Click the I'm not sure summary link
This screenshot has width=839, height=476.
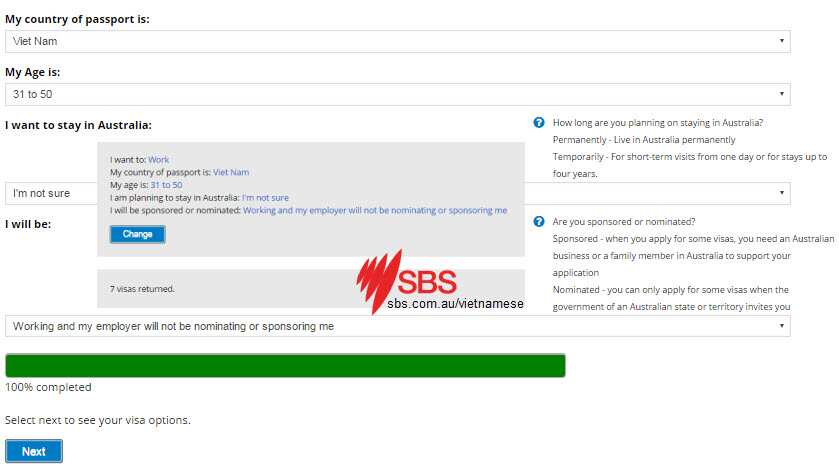coord(265,198)
